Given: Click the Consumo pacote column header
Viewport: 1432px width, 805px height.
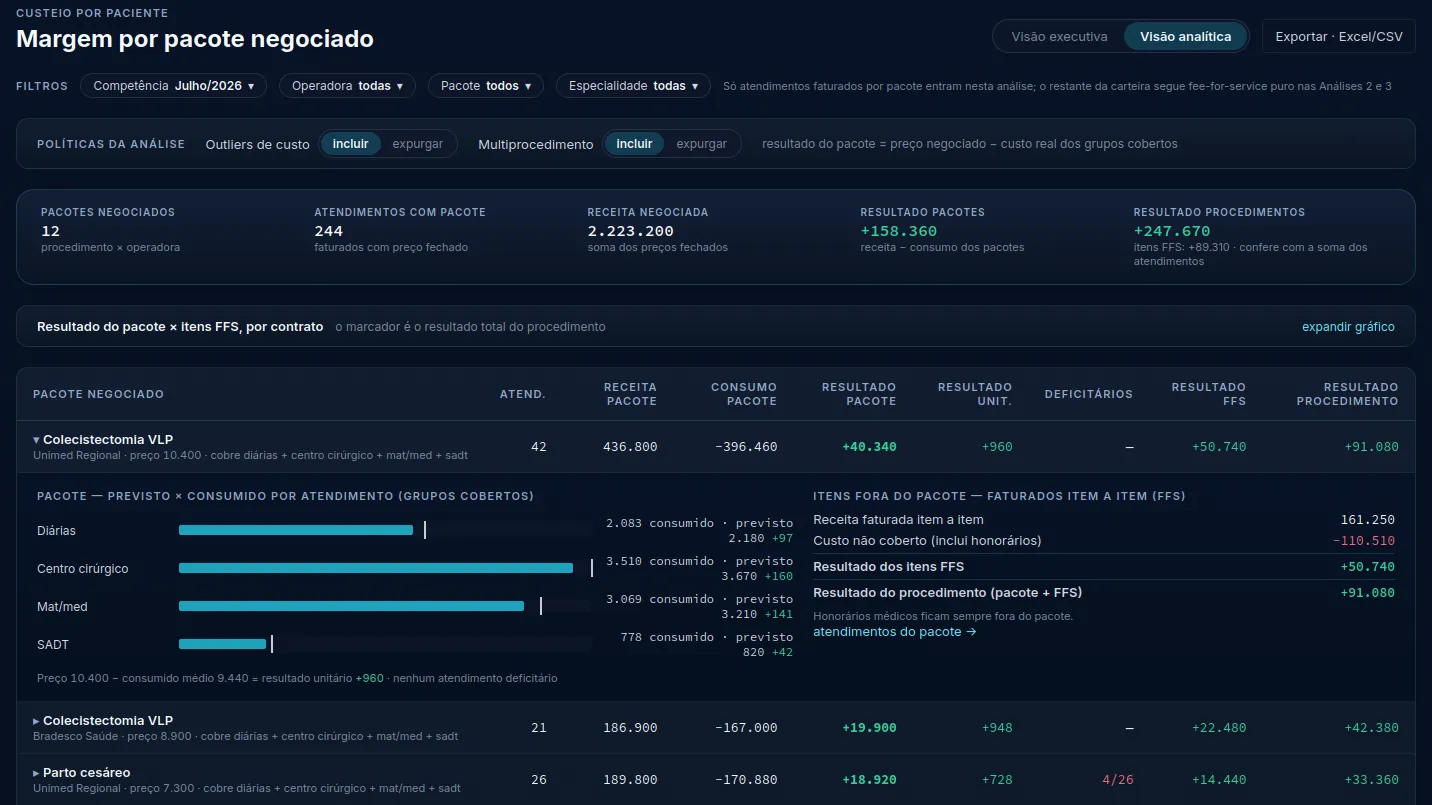Looking at the screenshot, I should pyautogui.click(x=744, y=394).
